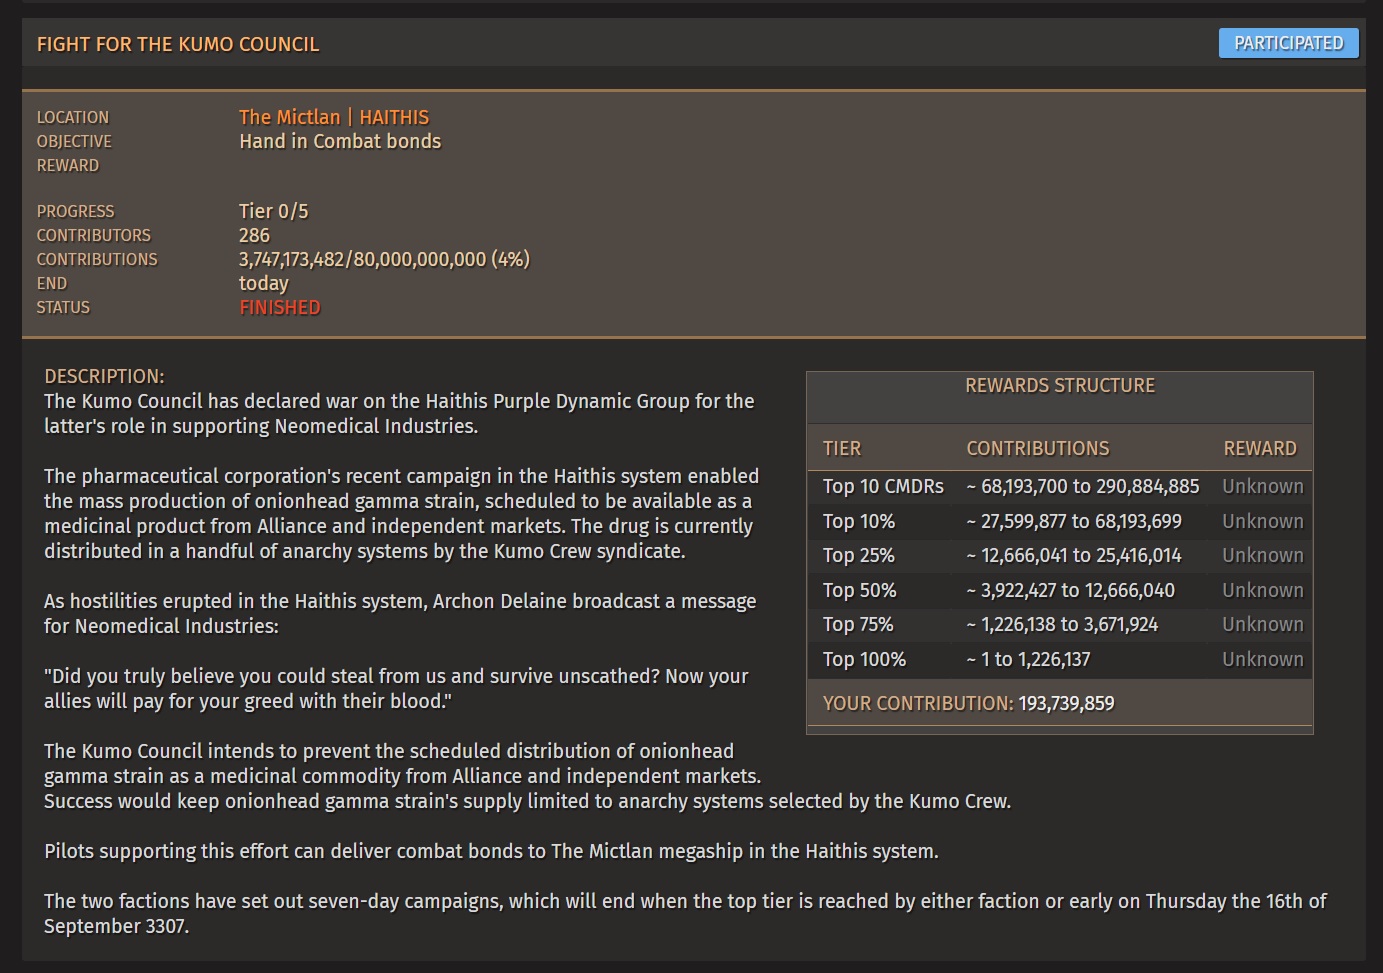Click the DESCRIPTION heading
This screenshot has height=973, width=1383.
pyautogui.click(x=104, y=376)
